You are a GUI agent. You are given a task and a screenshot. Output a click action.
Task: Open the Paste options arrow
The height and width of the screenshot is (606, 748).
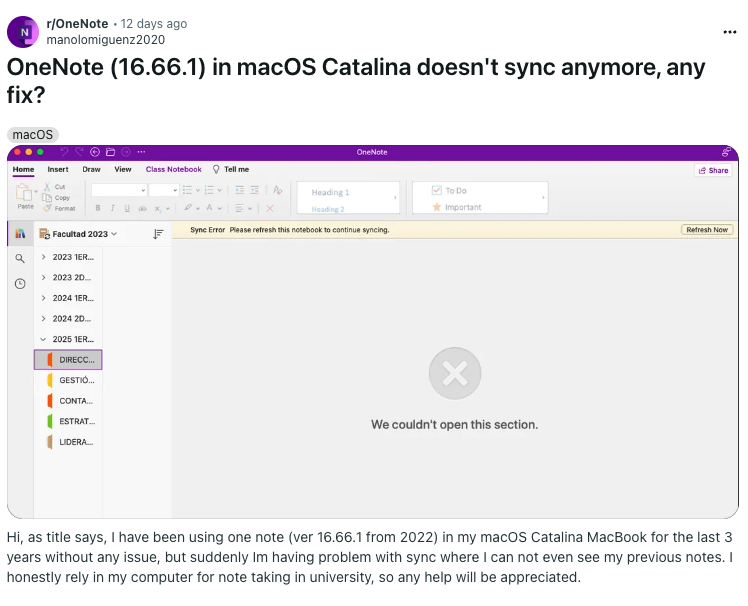pos(36,192)
